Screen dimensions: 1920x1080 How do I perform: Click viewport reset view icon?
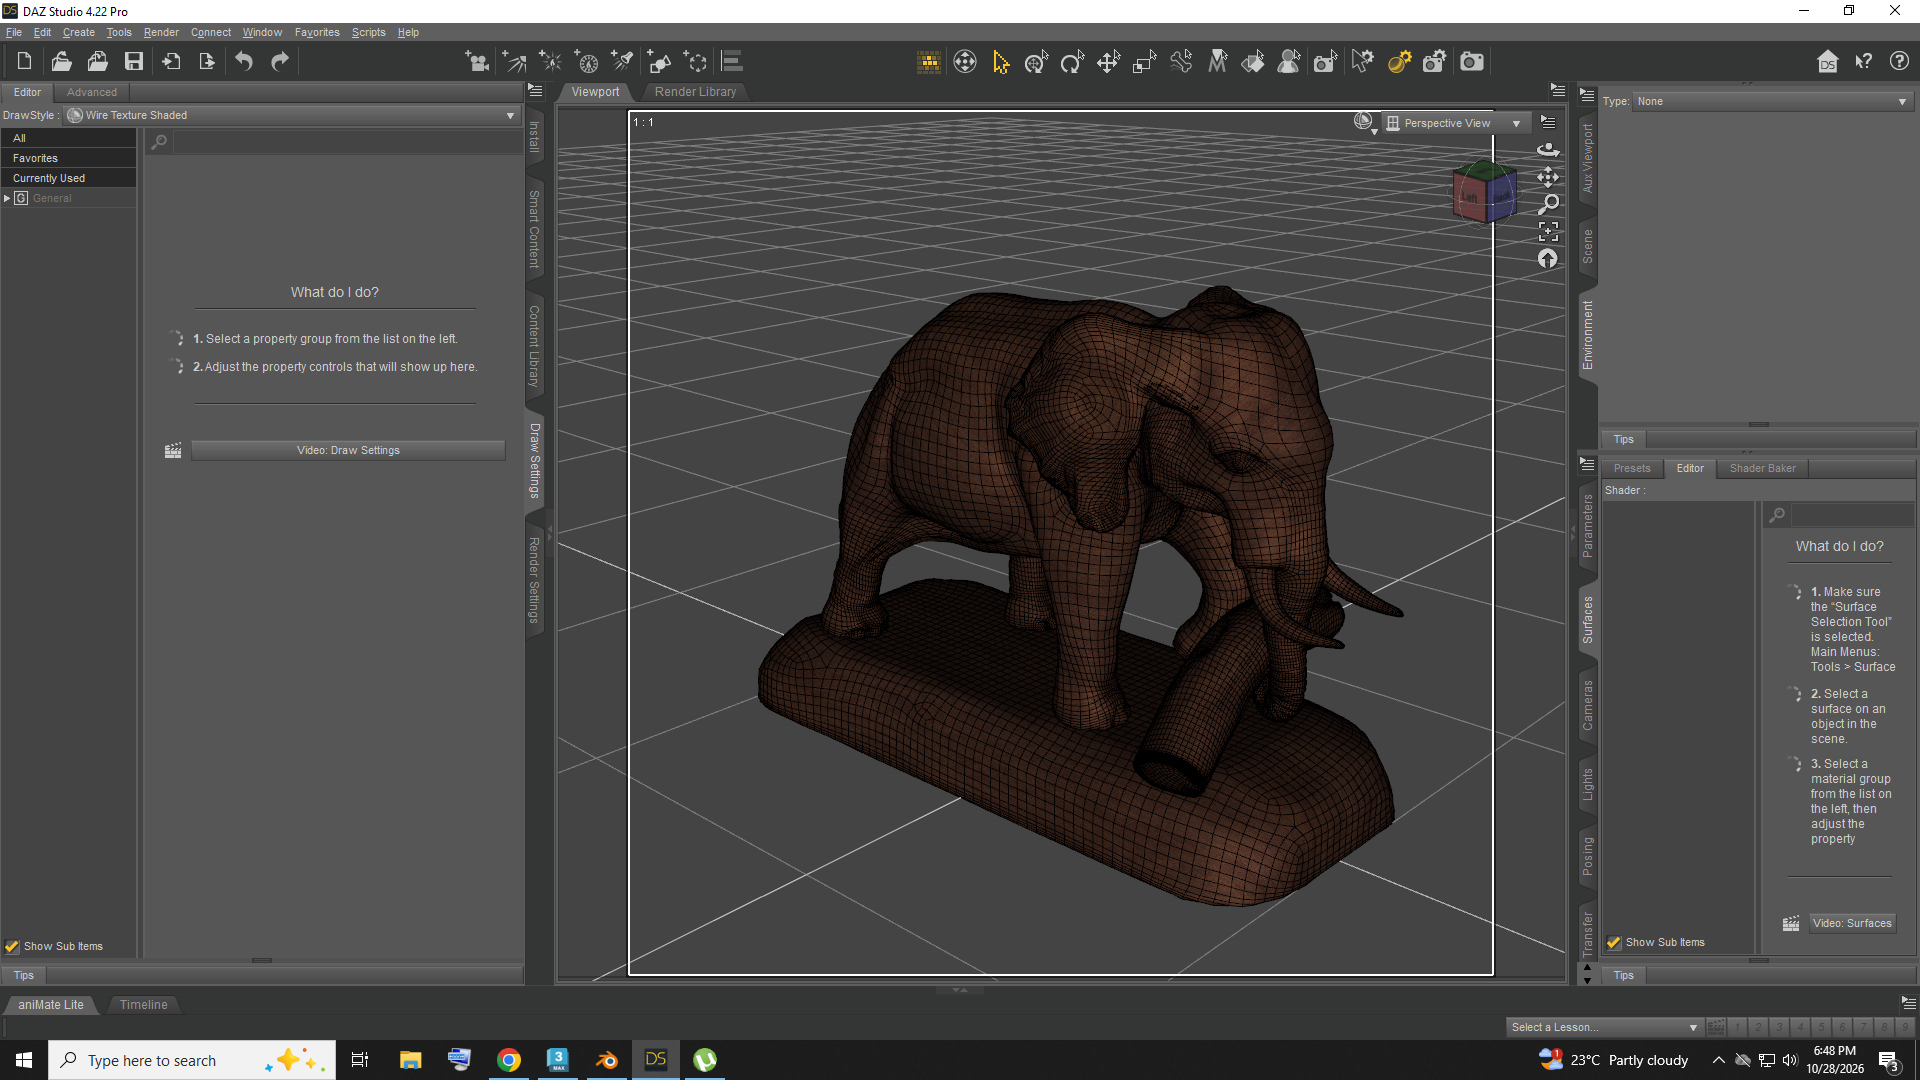(x=1548, y=259)
